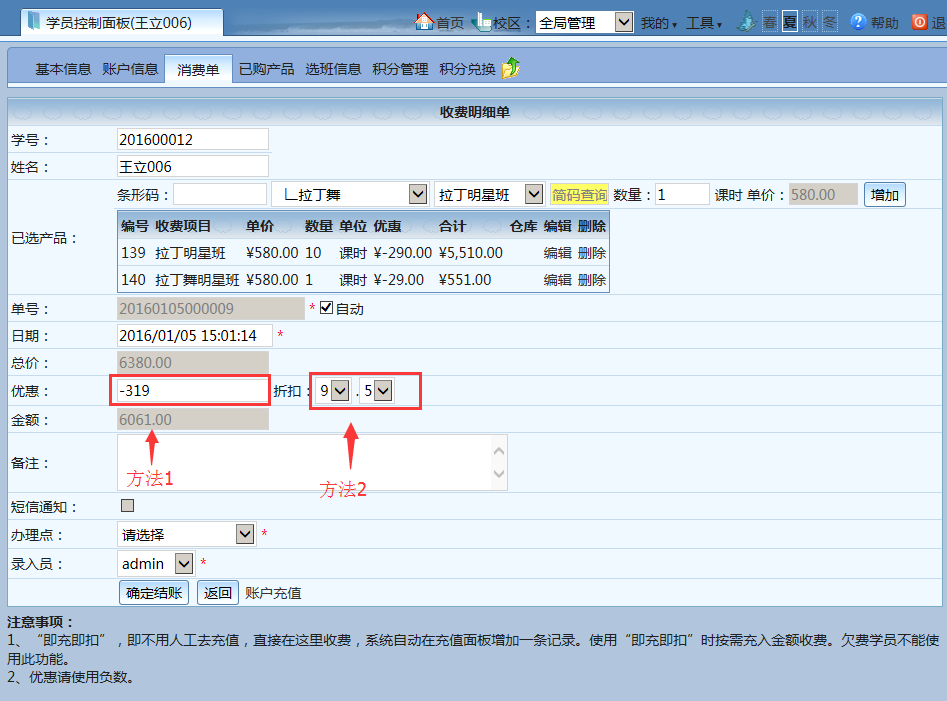Open the 录入员 admin dropdown
The image size is (947, 701).
(155, 563)
